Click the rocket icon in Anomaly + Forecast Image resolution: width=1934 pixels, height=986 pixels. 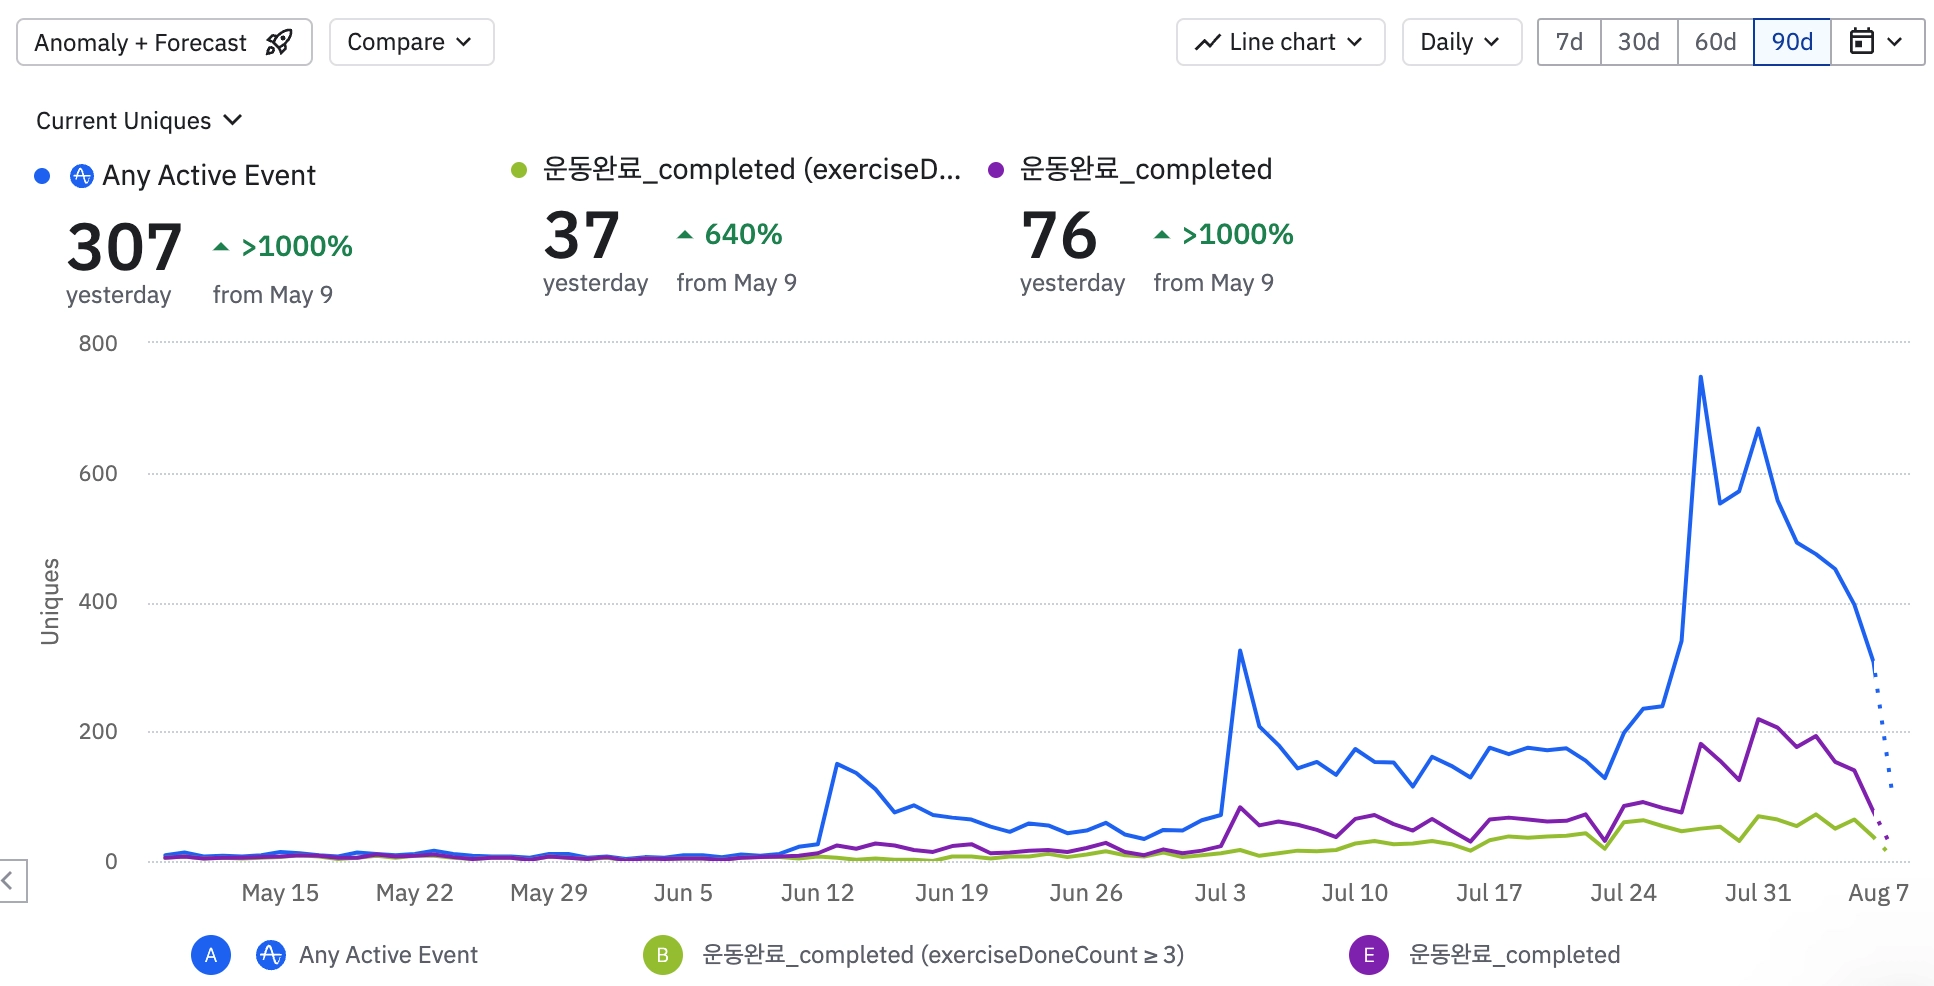pos(279,42)
